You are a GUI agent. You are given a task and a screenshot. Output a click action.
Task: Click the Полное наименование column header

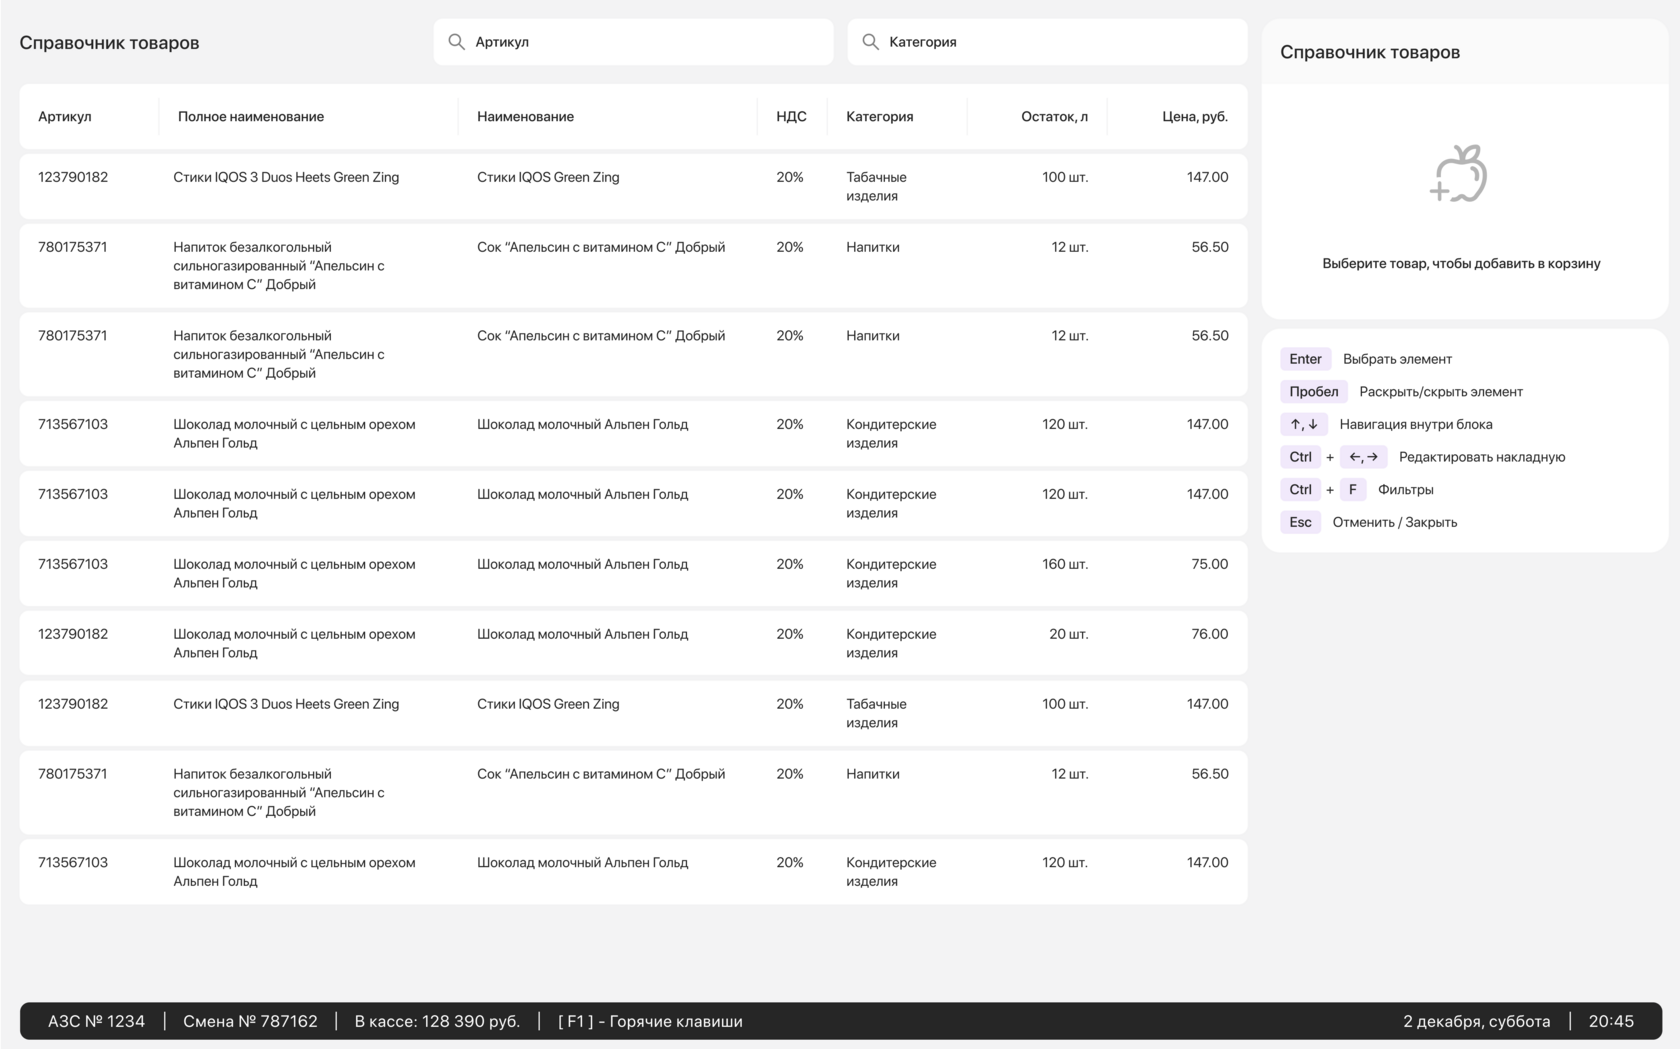[x=251, y=117]
